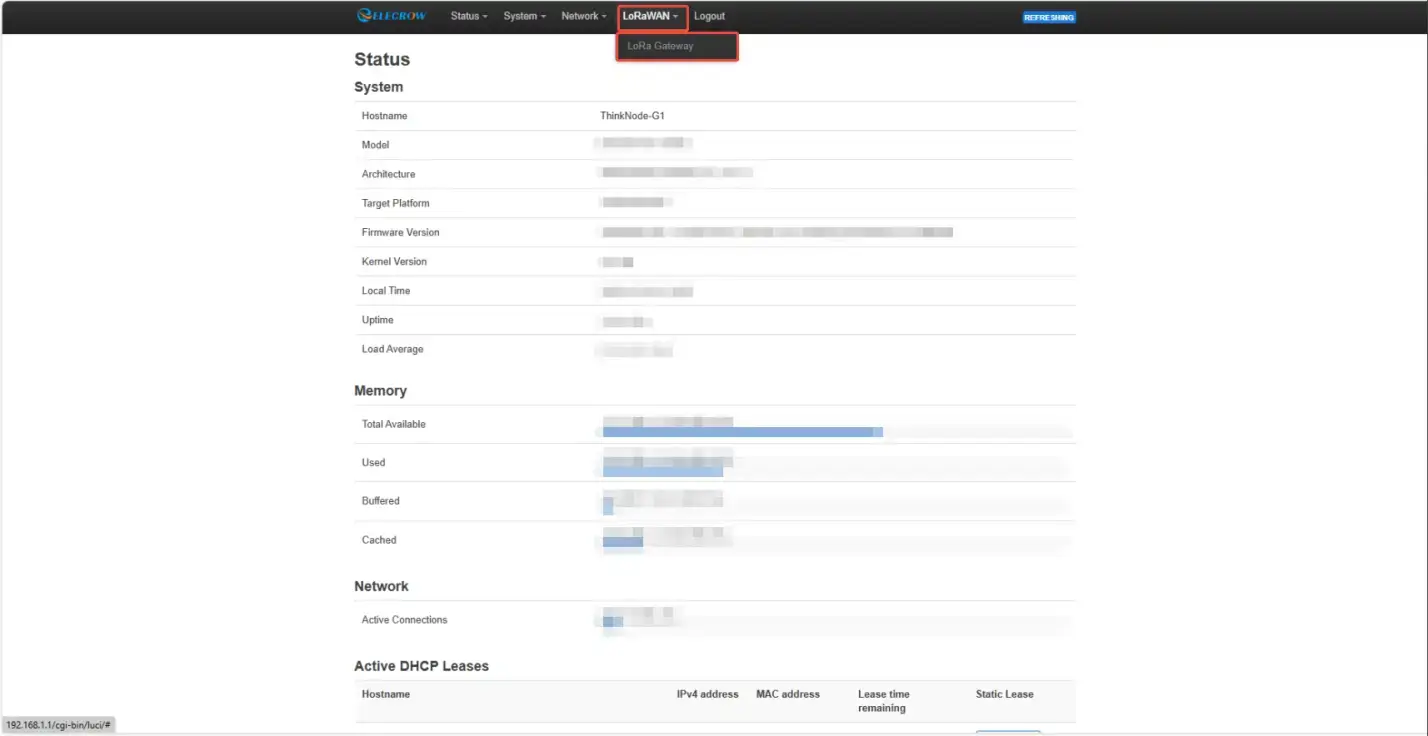Open the Status dropdown menu

click(468, 16)
